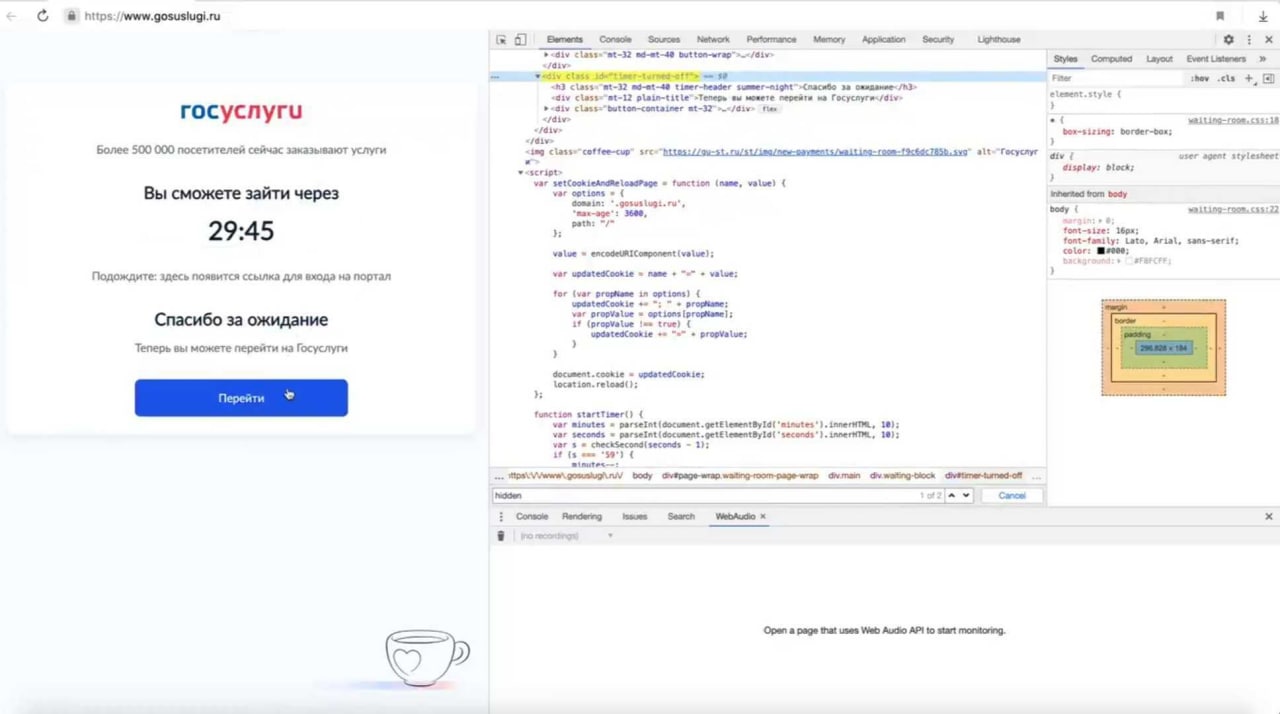Toggle the device toolbar icon
1280x714 pixels.
click(520, 40)
